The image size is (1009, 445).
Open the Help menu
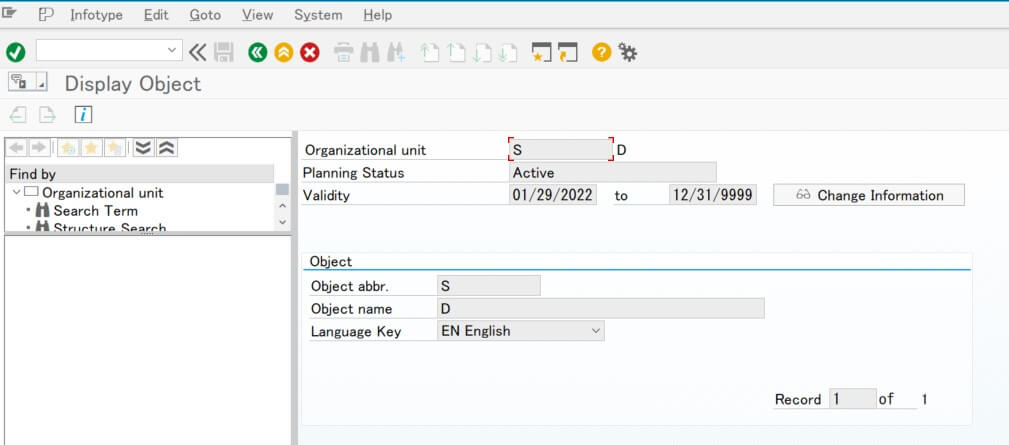[377, 15]
